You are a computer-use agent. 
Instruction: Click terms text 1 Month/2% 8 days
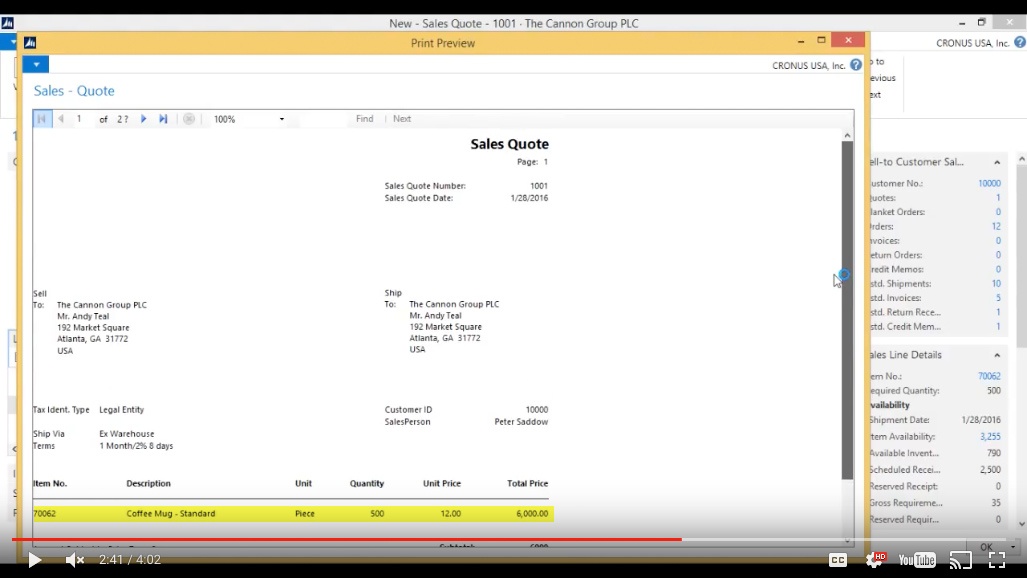tap(136, 446)
